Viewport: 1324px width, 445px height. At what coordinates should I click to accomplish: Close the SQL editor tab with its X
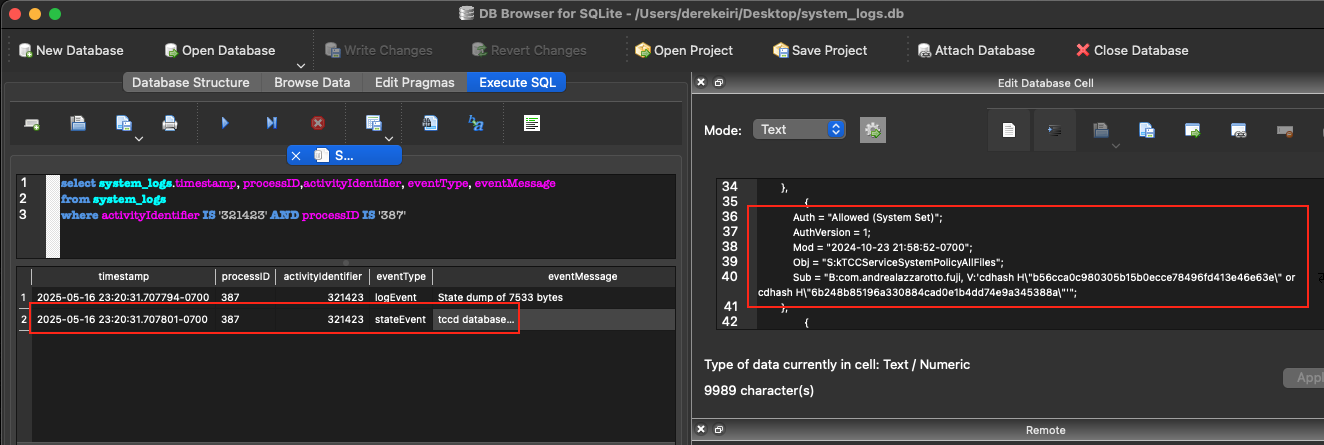(x=296, y=156)
